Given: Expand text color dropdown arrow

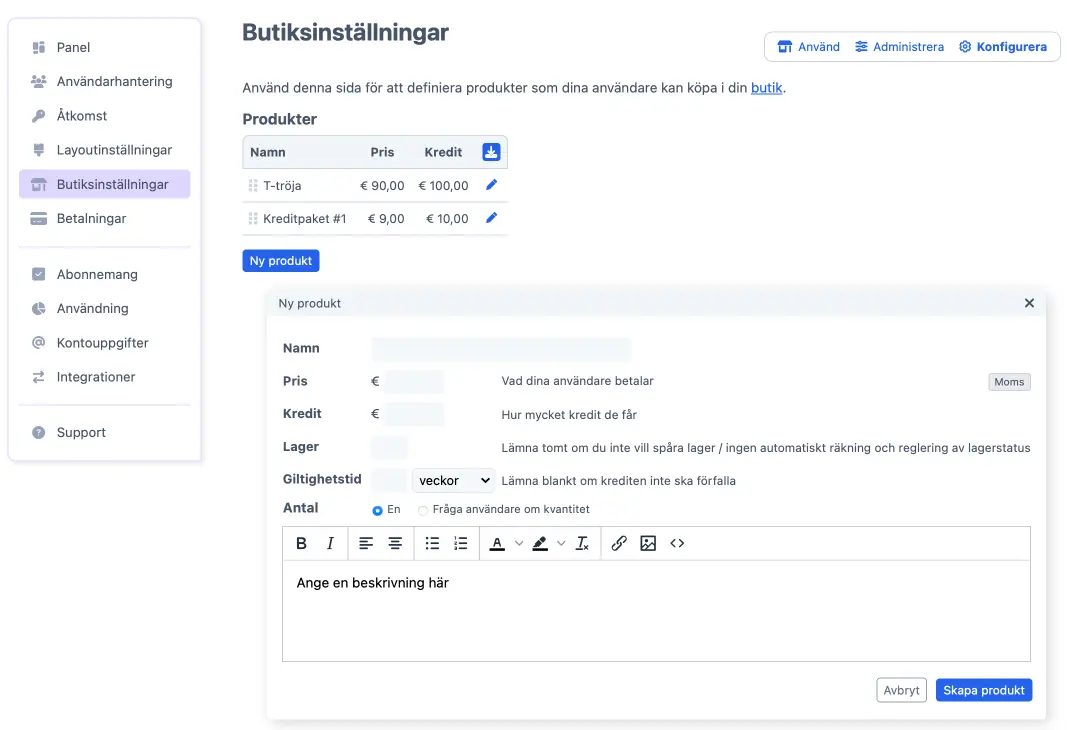Looking at the screenshot, I should [519, 543].
